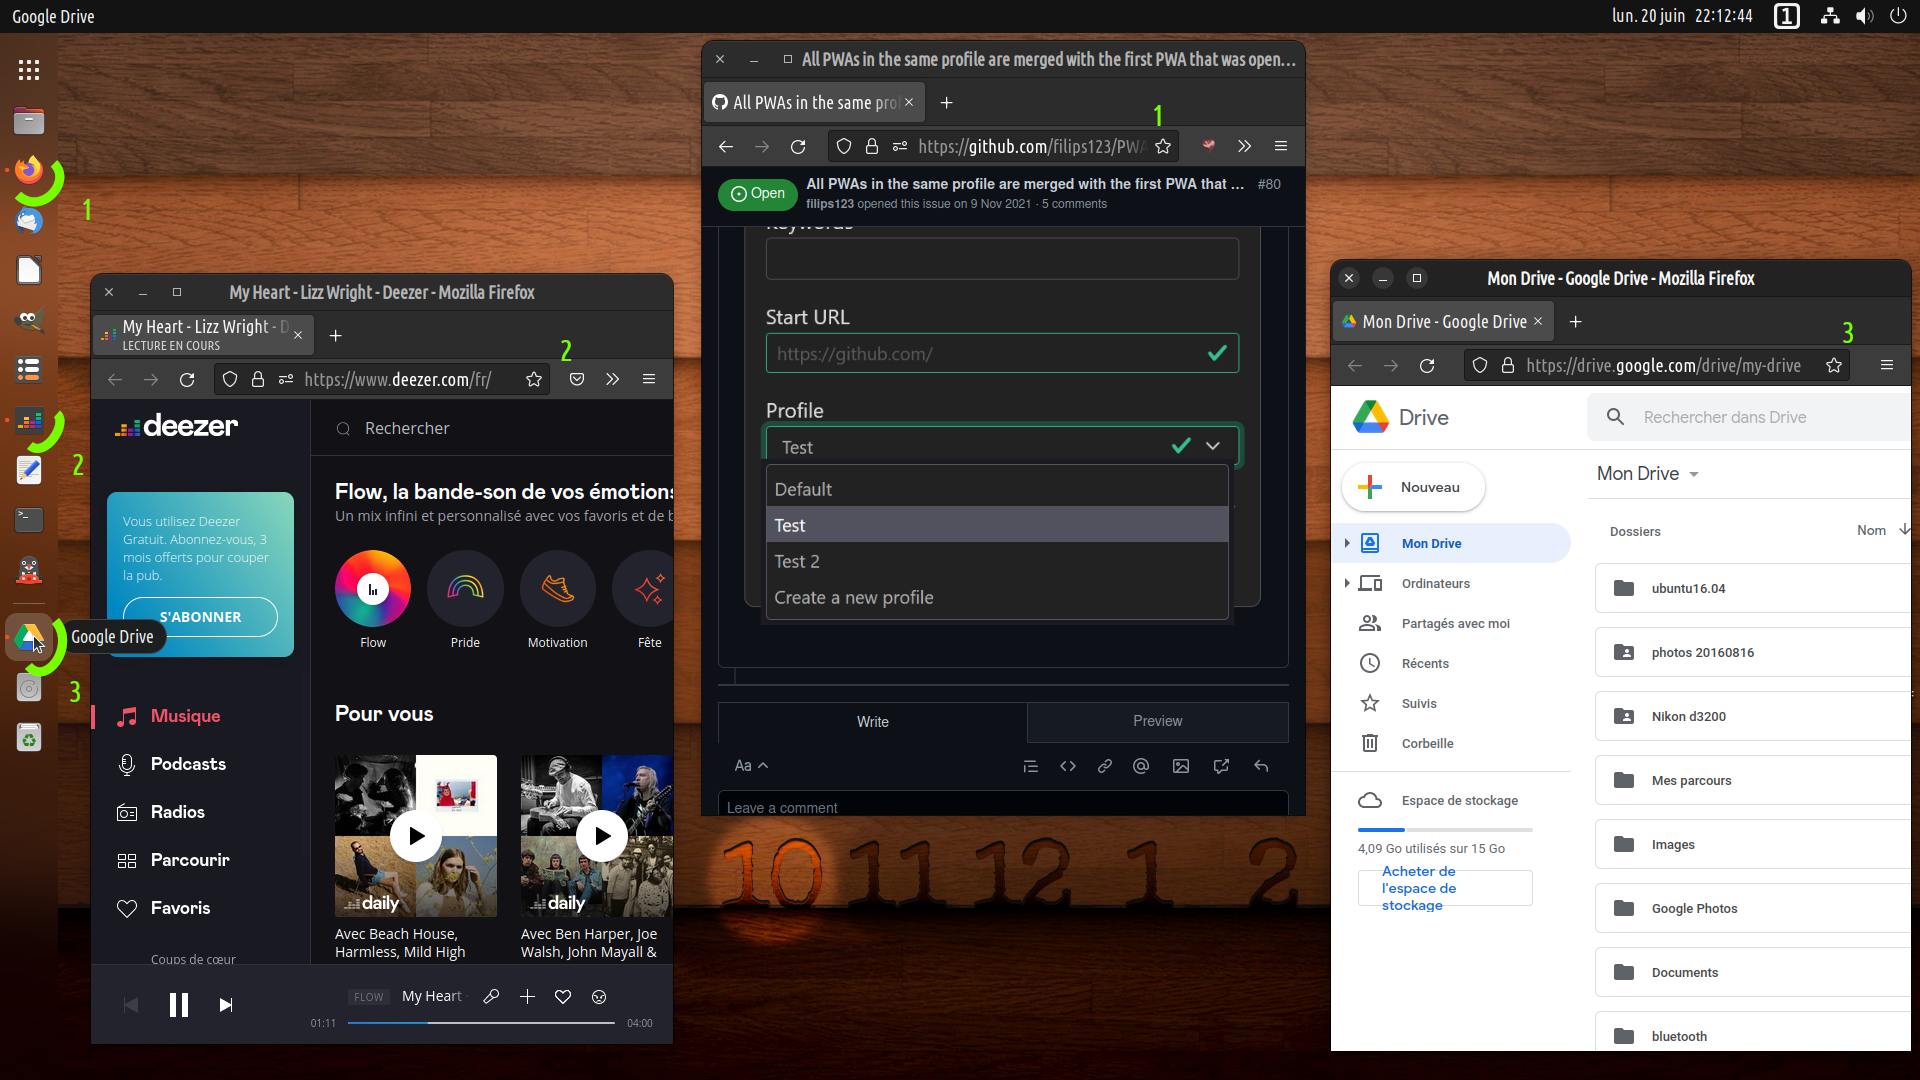This screenshot has width=1920, height=1080.
Task: Select the Pride flow mood
Action: [465, 588]
